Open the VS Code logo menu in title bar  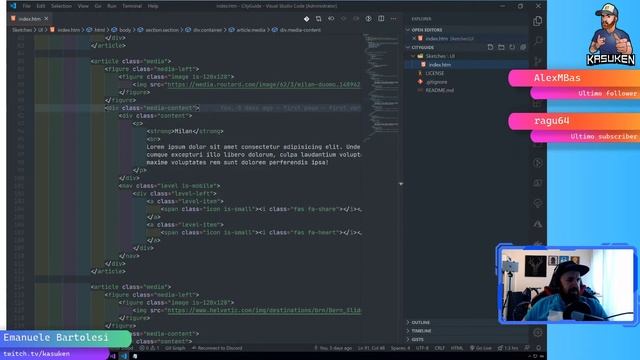click(13, 6)
